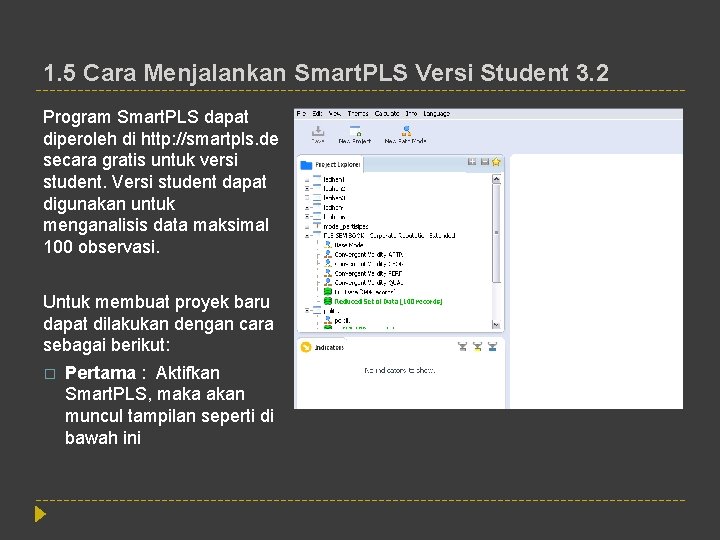
Task: Open the Info menu
Action: click(411, 113)
